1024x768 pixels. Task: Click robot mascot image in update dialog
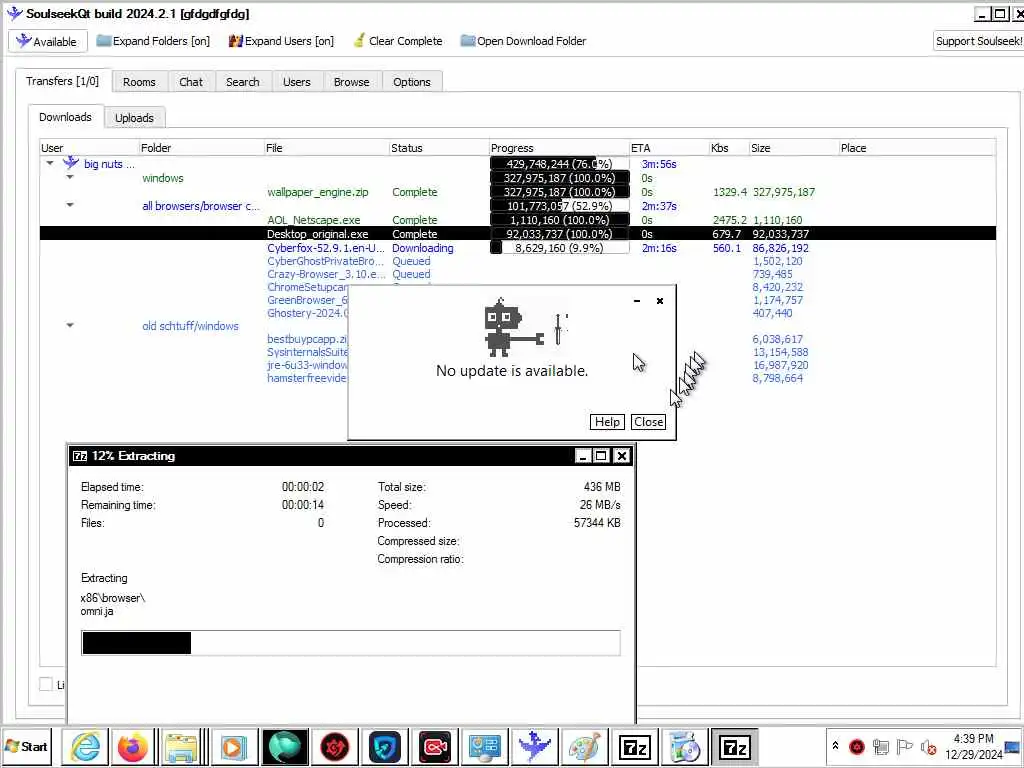[513, 327]
